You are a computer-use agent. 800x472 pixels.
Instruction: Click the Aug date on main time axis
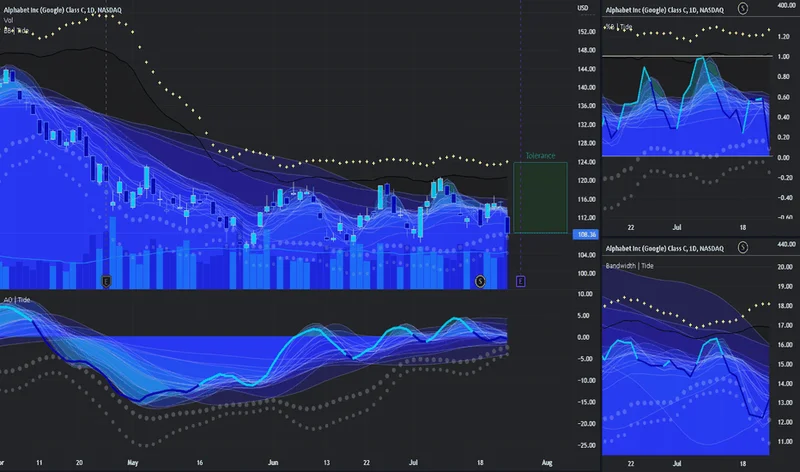[545, 464]
